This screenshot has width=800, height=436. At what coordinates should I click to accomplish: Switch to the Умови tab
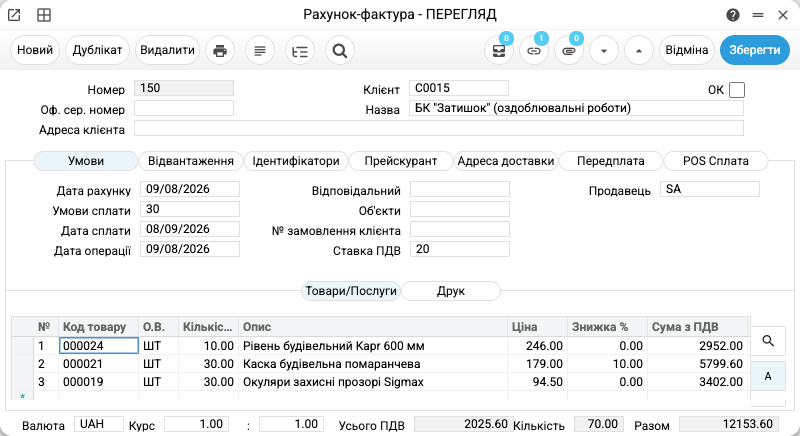[x=86, y=161]
